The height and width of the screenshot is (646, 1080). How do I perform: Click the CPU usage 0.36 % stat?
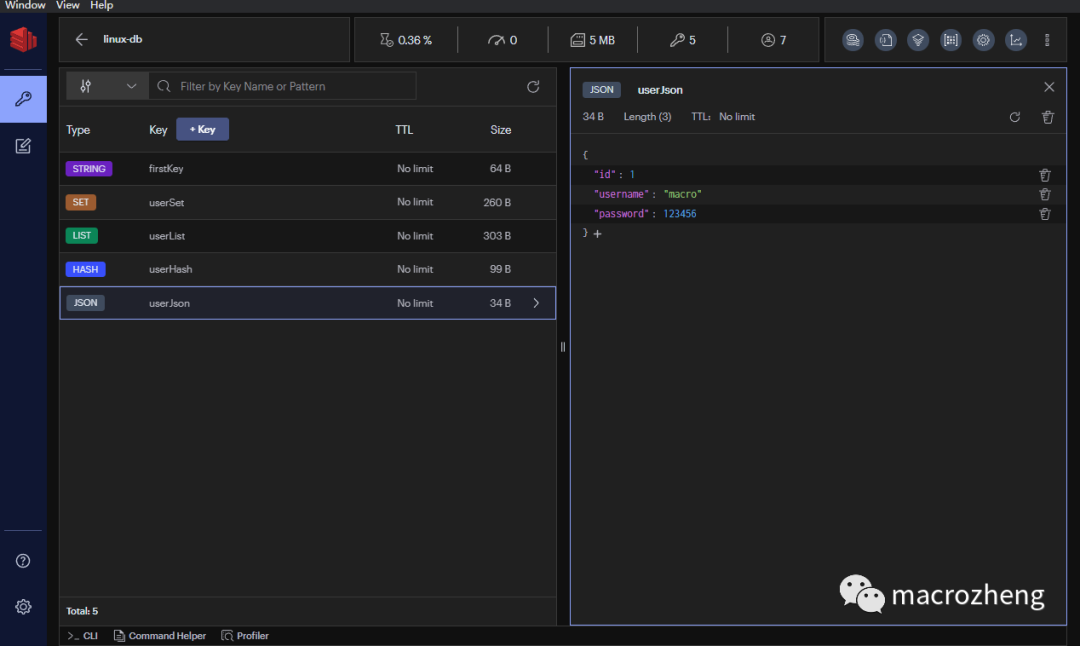tap(406, 40)
